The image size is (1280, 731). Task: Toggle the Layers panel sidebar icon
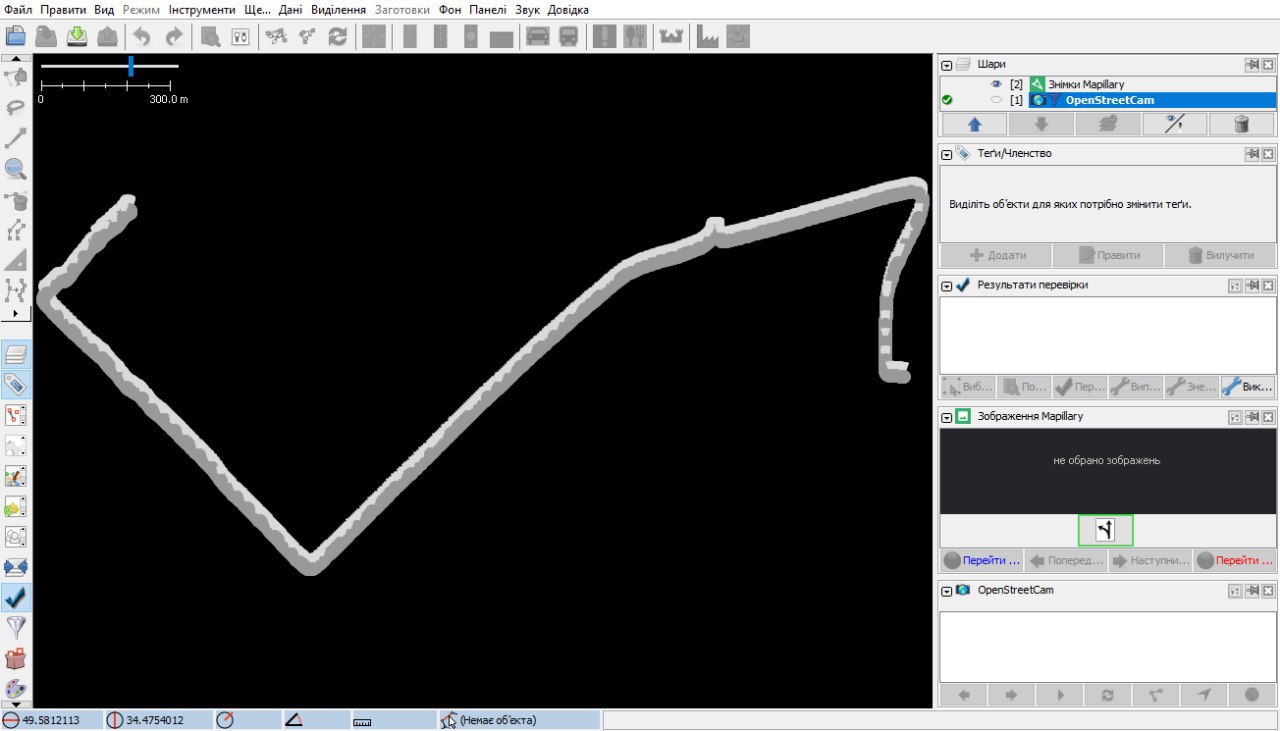[16, 355]
